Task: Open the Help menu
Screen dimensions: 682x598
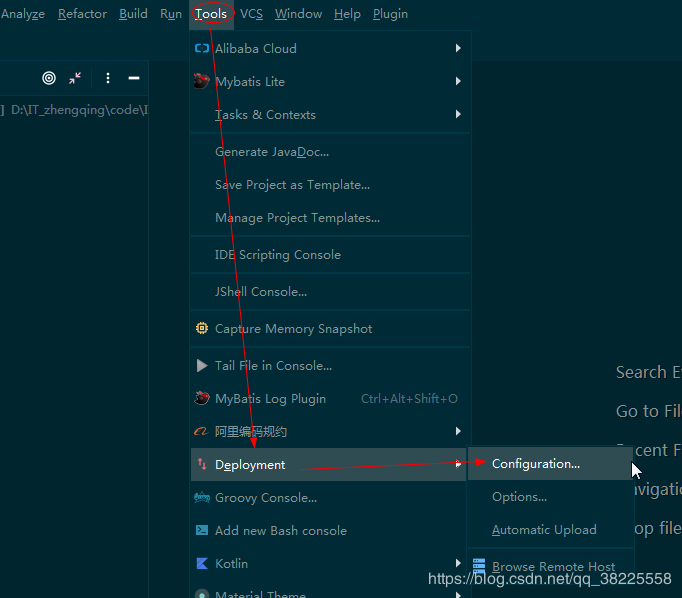Action: 347,14
